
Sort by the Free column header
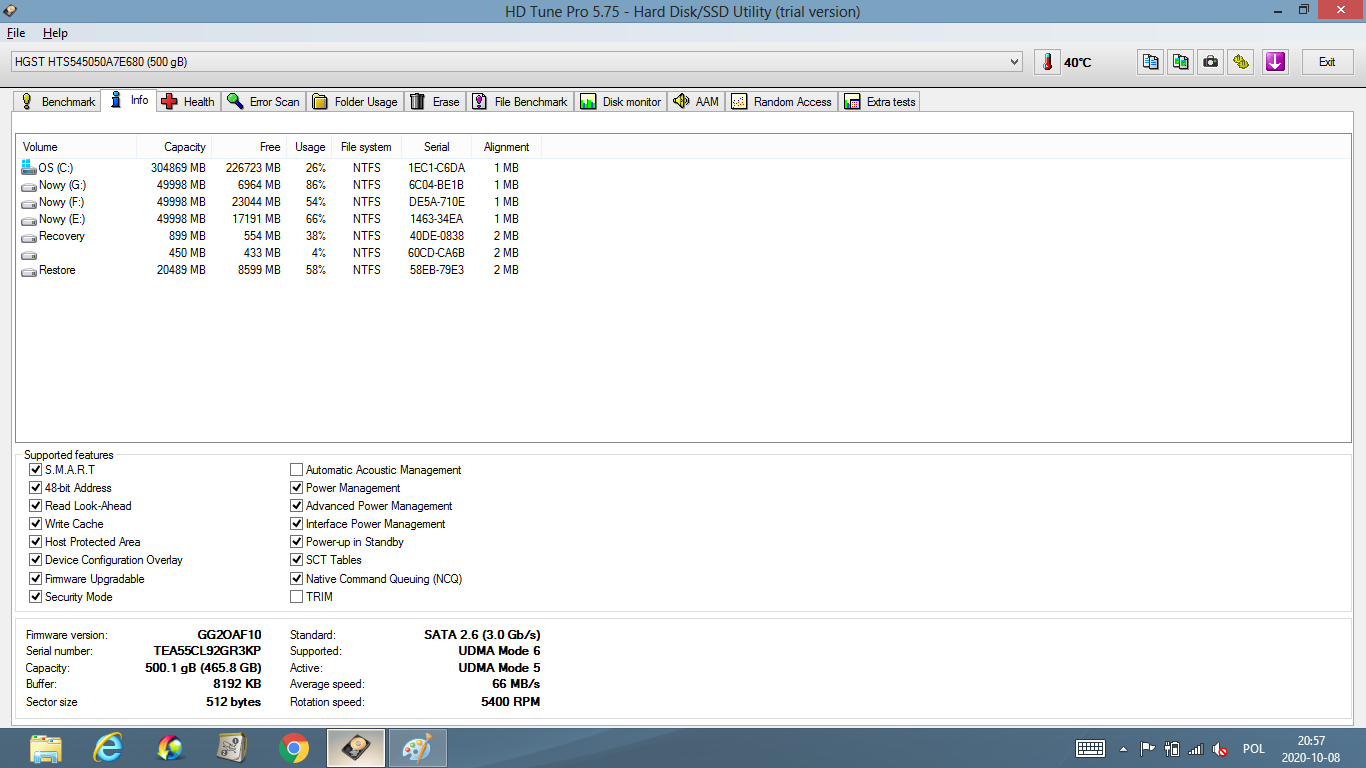(250, 147)
